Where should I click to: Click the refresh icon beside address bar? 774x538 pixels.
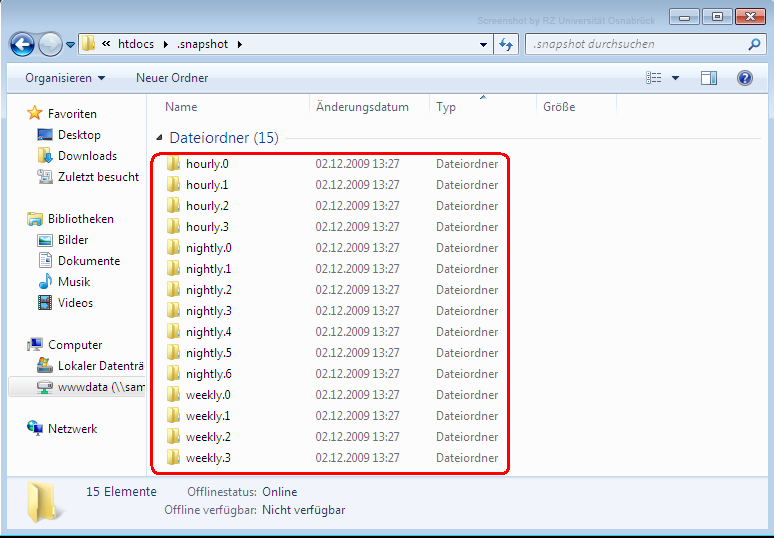point(506,44)
